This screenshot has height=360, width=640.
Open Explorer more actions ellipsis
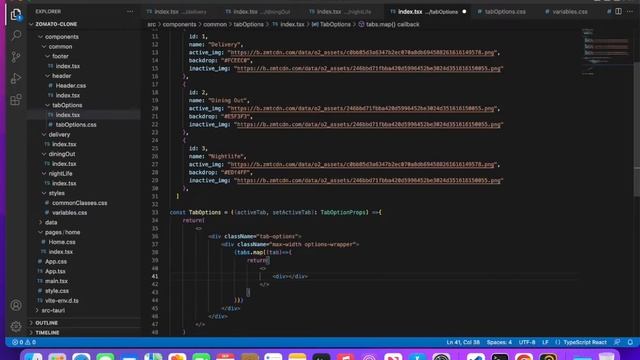pos(130,11)
